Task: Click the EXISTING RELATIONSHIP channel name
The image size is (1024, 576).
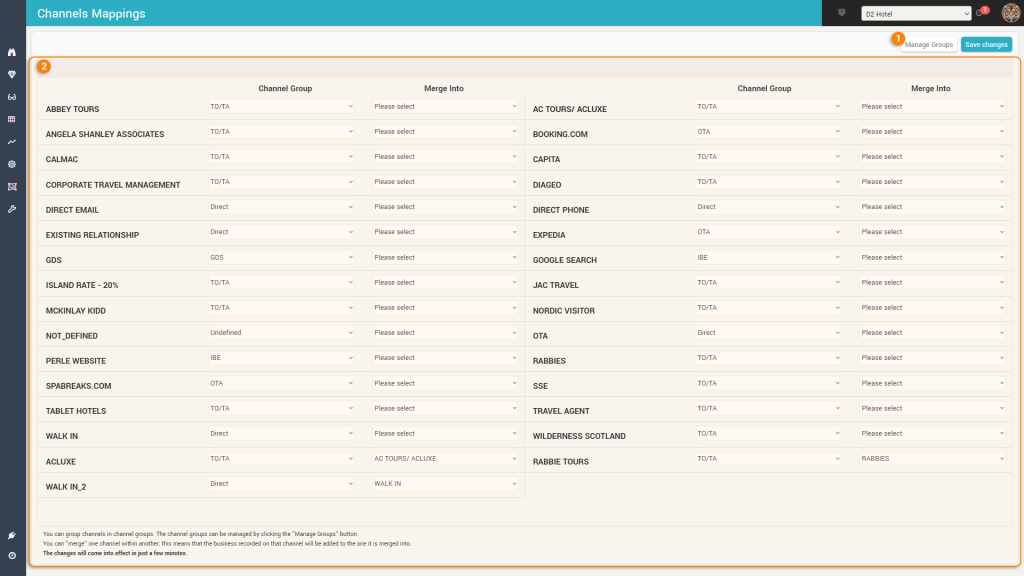Action: coord(92,235)
